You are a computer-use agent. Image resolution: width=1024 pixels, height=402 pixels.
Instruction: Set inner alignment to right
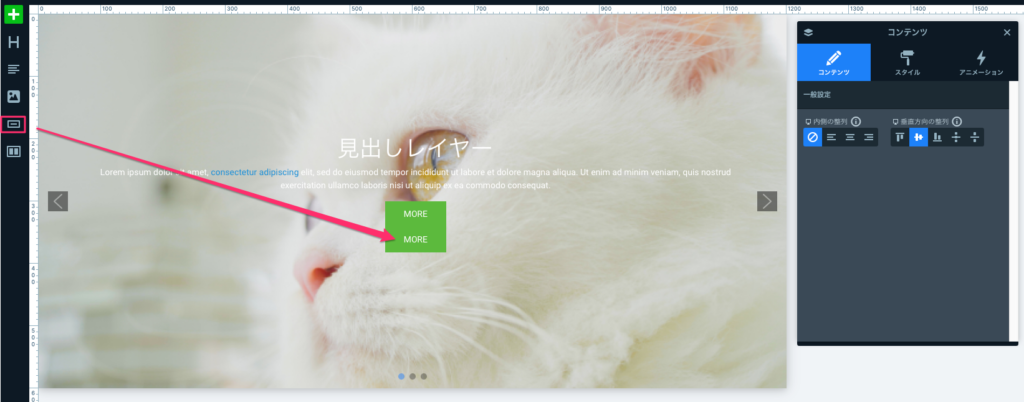click(869, 137)
